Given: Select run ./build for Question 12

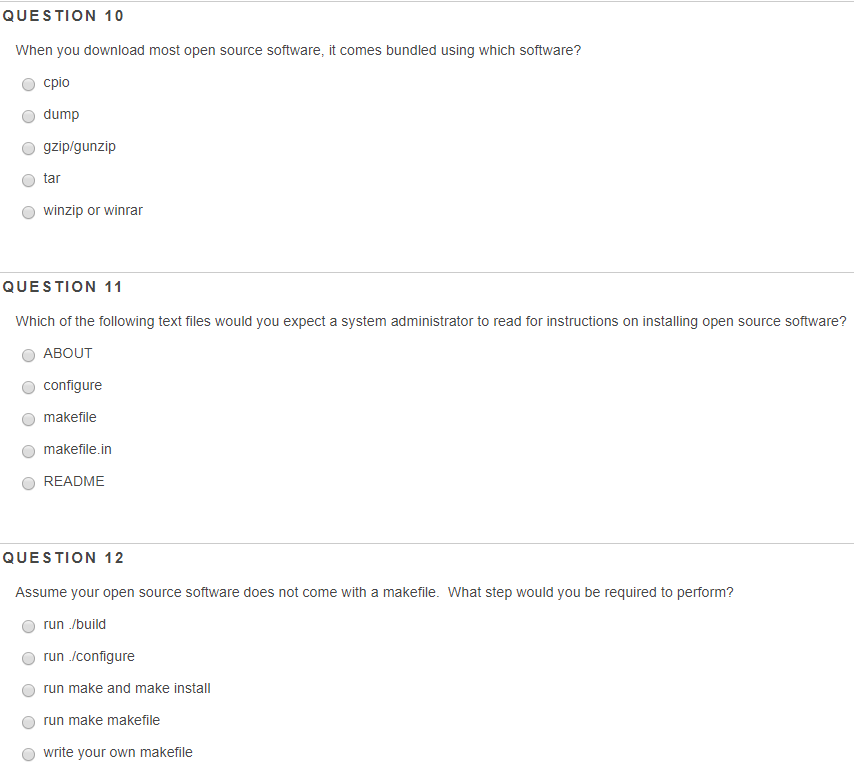Looking at the screenshot, I should [x=28, y=626].
